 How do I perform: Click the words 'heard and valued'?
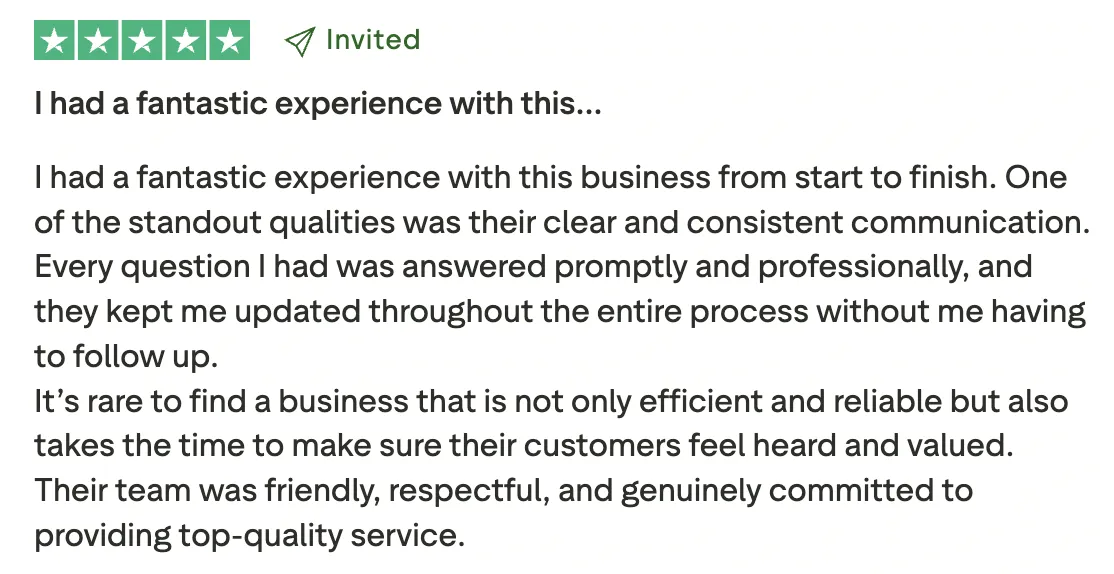[880, 446]
